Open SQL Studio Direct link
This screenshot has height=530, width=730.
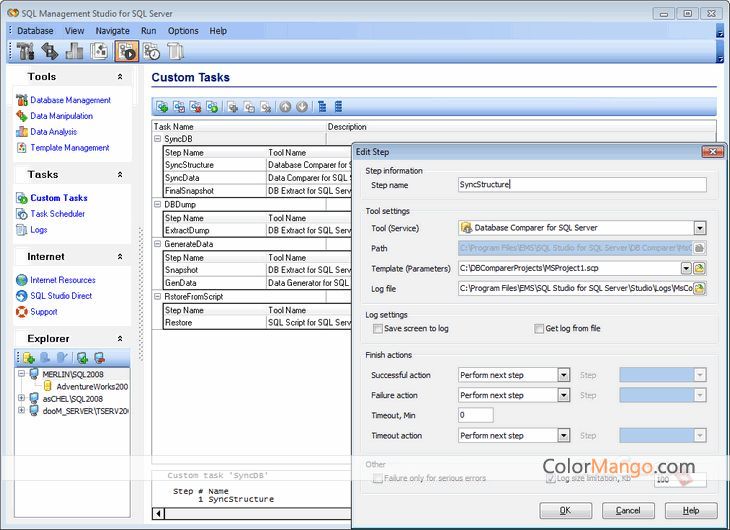click(61, 296)
